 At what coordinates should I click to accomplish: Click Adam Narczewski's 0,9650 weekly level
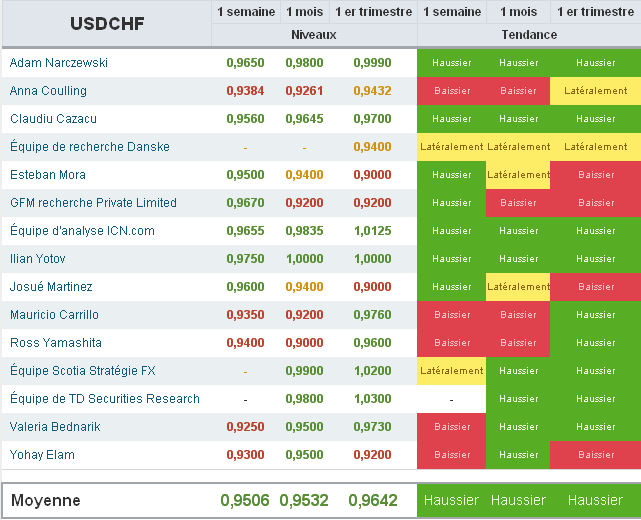coord(245,63)
